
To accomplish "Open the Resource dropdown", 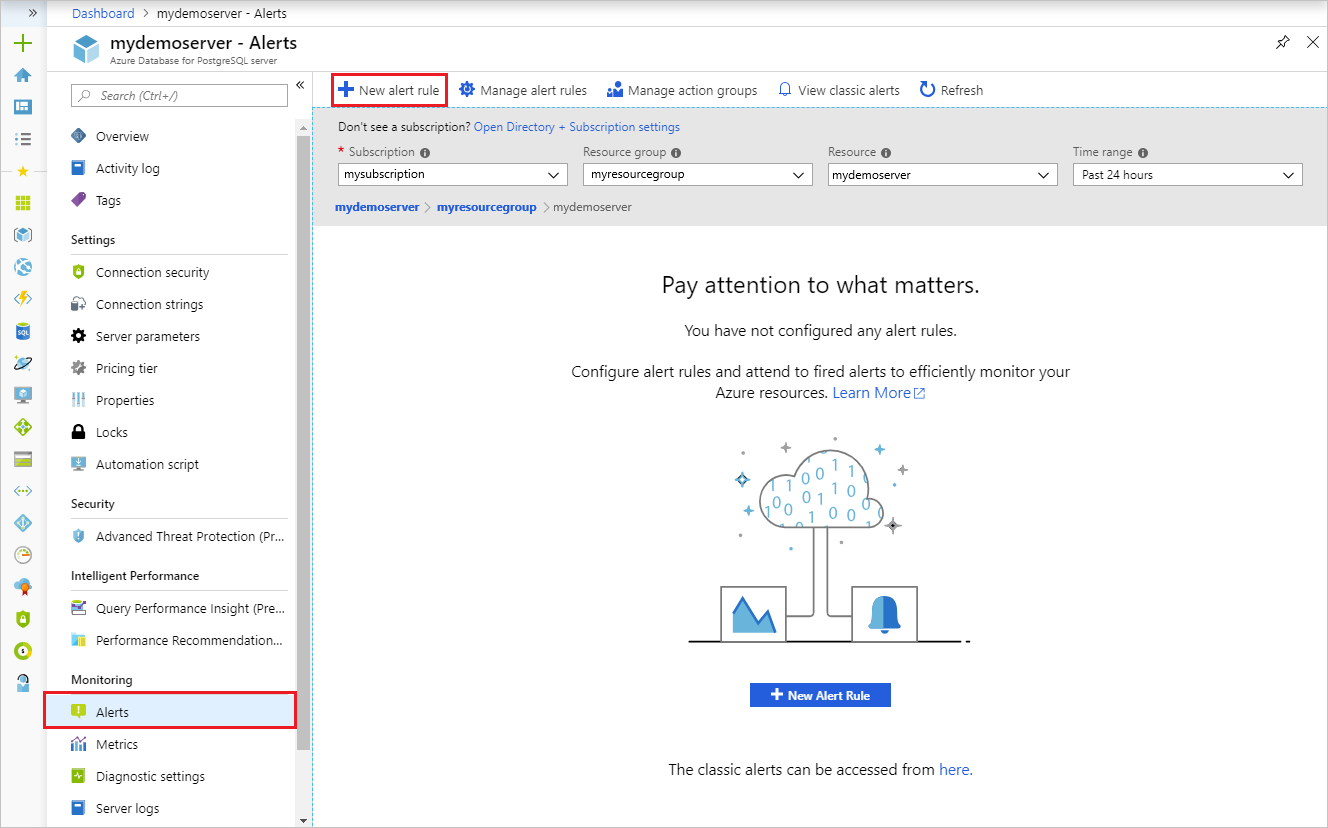I will (x=943, y=174).
